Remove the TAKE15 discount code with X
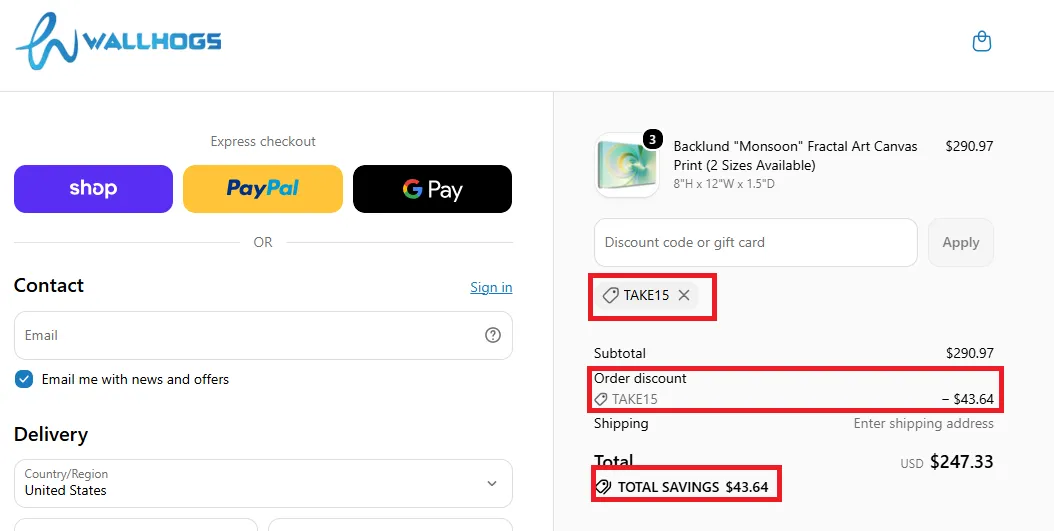 click(684, 295)
